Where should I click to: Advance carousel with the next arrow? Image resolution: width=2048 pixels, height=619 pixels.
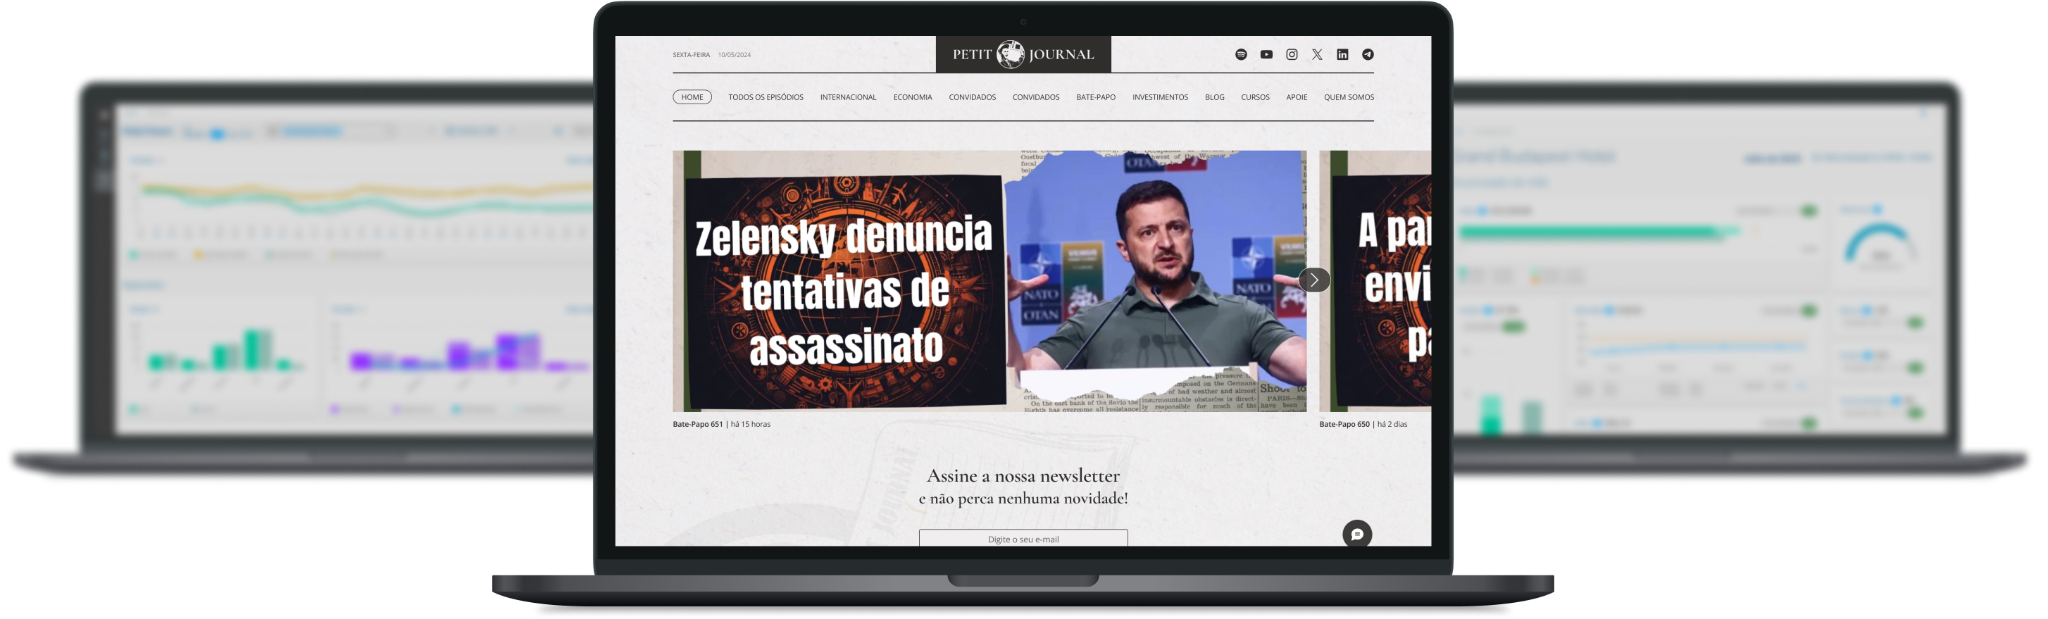click(1314, 280)
